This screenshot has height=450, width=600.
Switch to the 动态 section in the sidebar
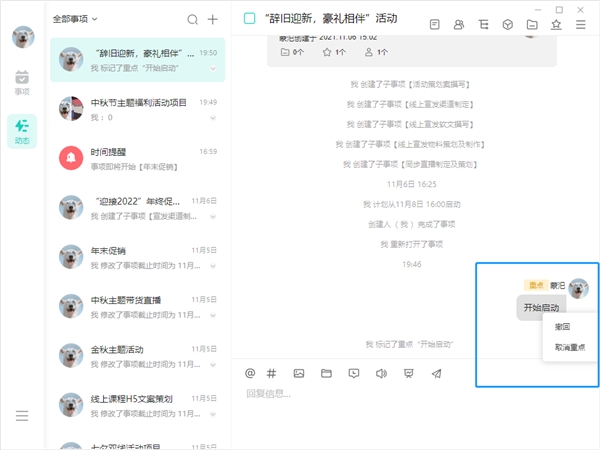tap(22, 131)
